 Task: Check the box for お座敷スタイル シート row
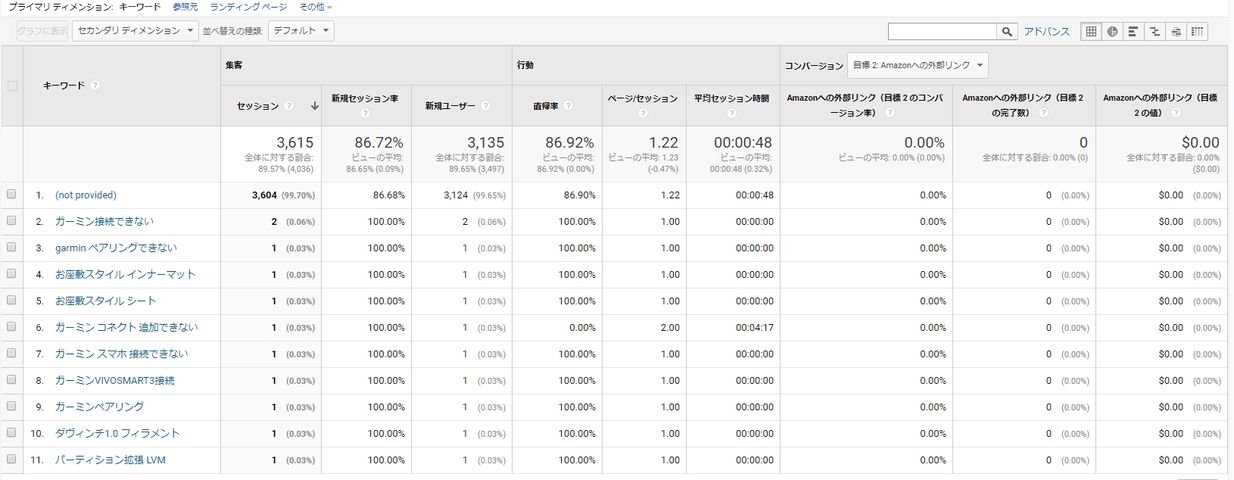click(12, 301)
